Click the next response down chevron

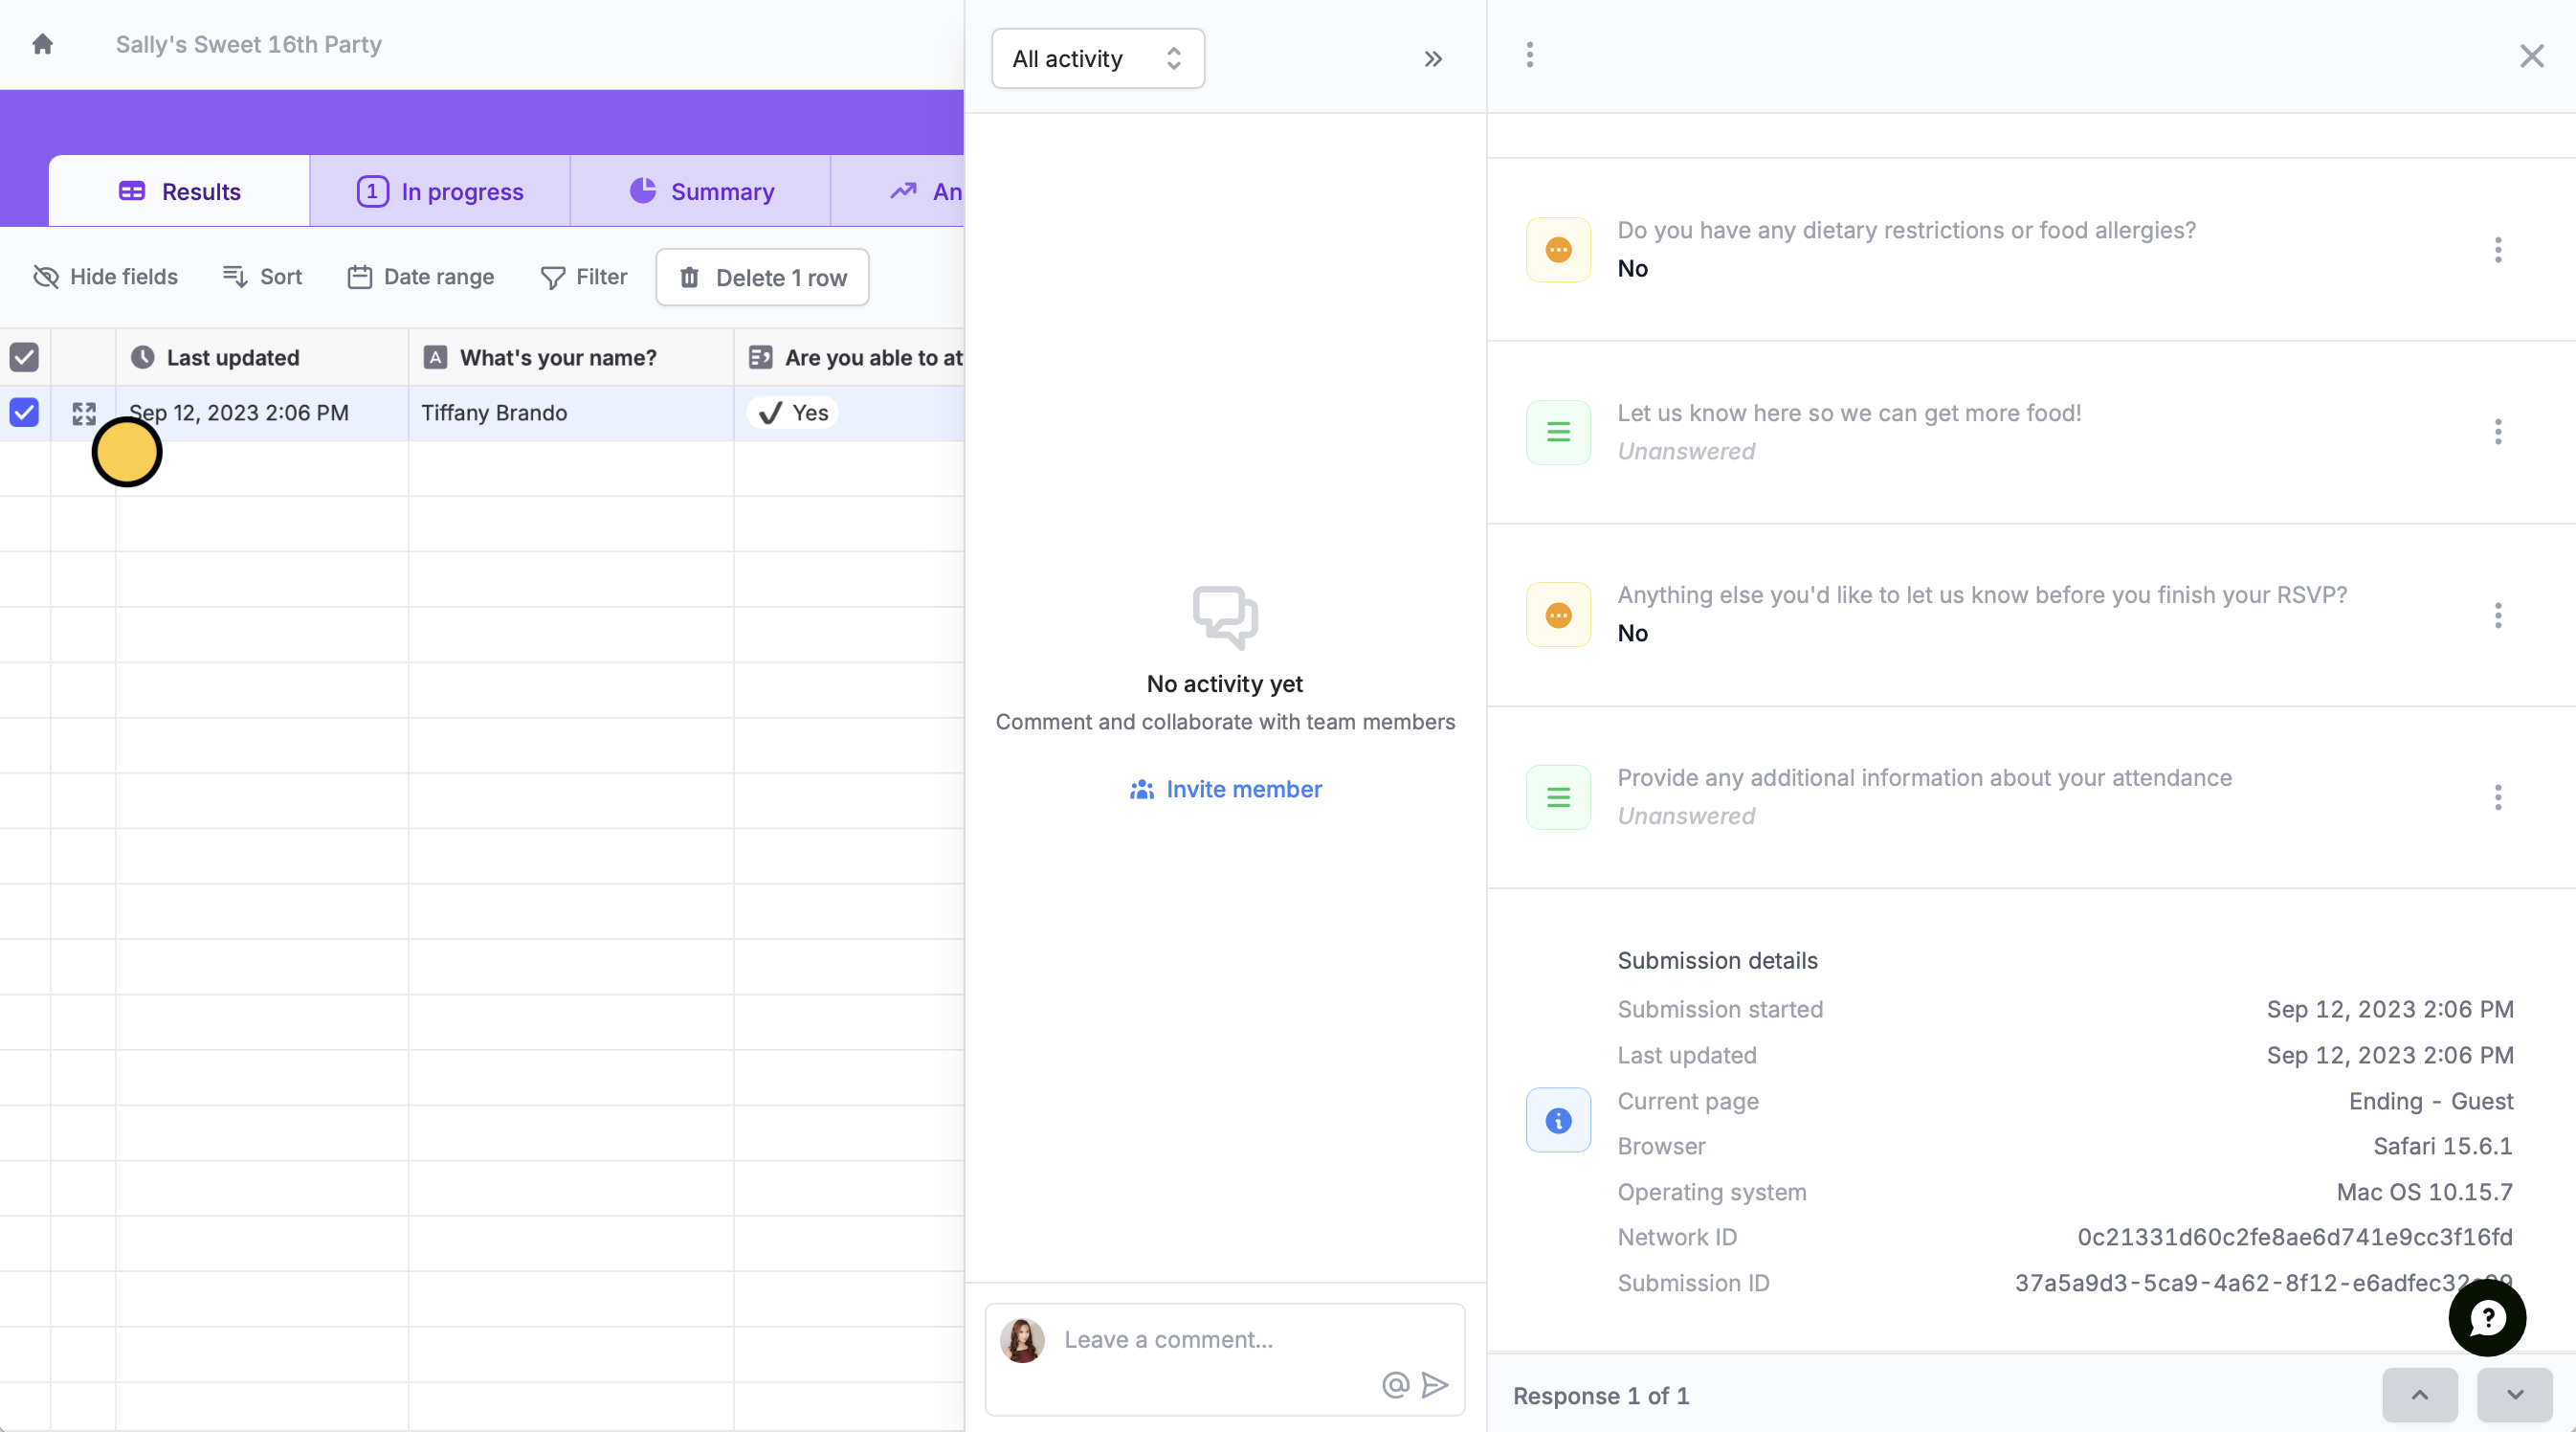[x=2513, y=1395]
